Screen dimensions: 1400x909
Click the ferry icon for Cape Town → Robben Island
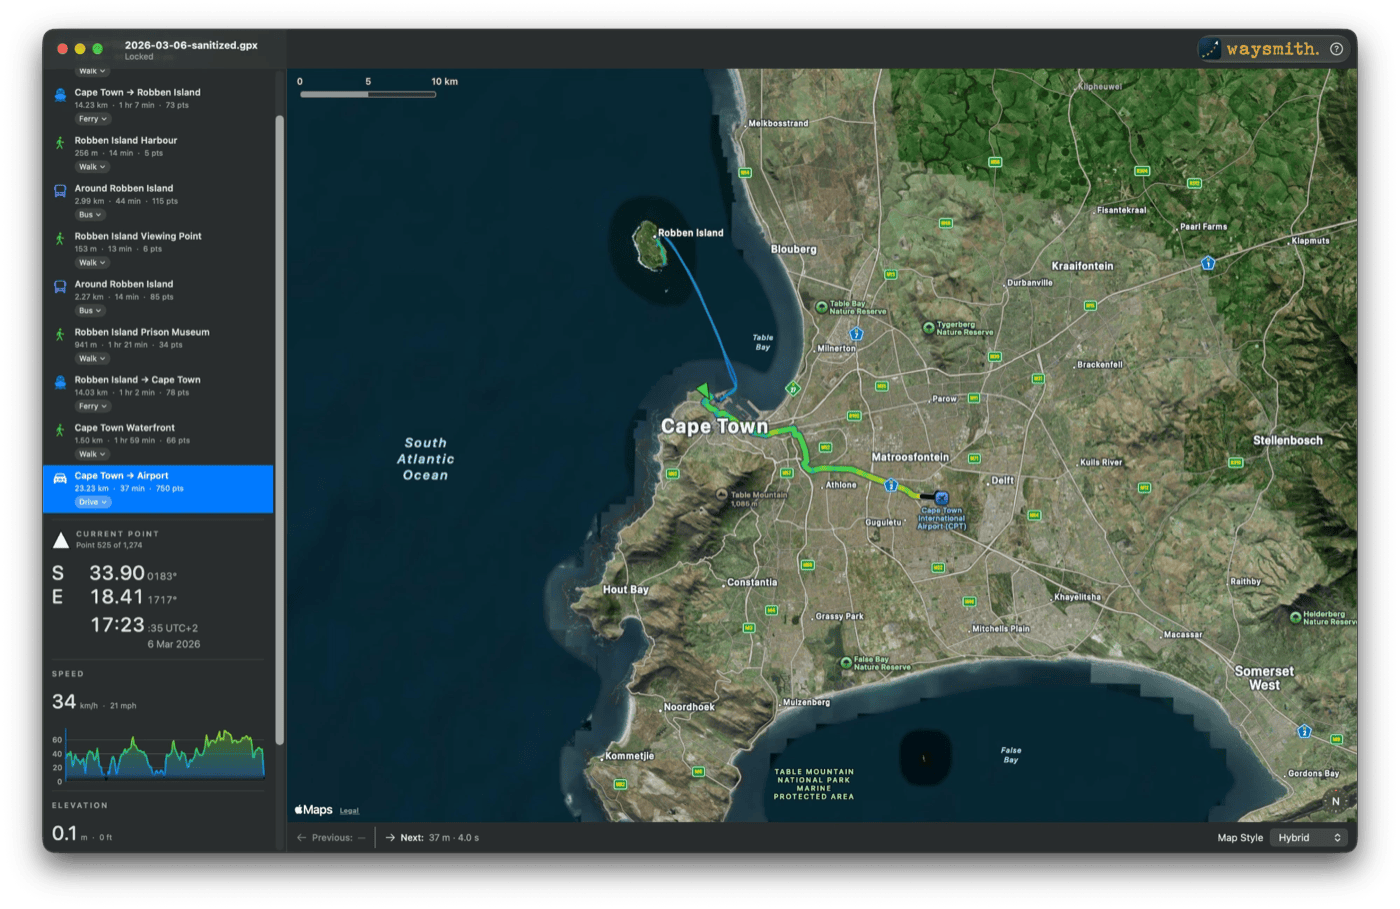[60, 95]
